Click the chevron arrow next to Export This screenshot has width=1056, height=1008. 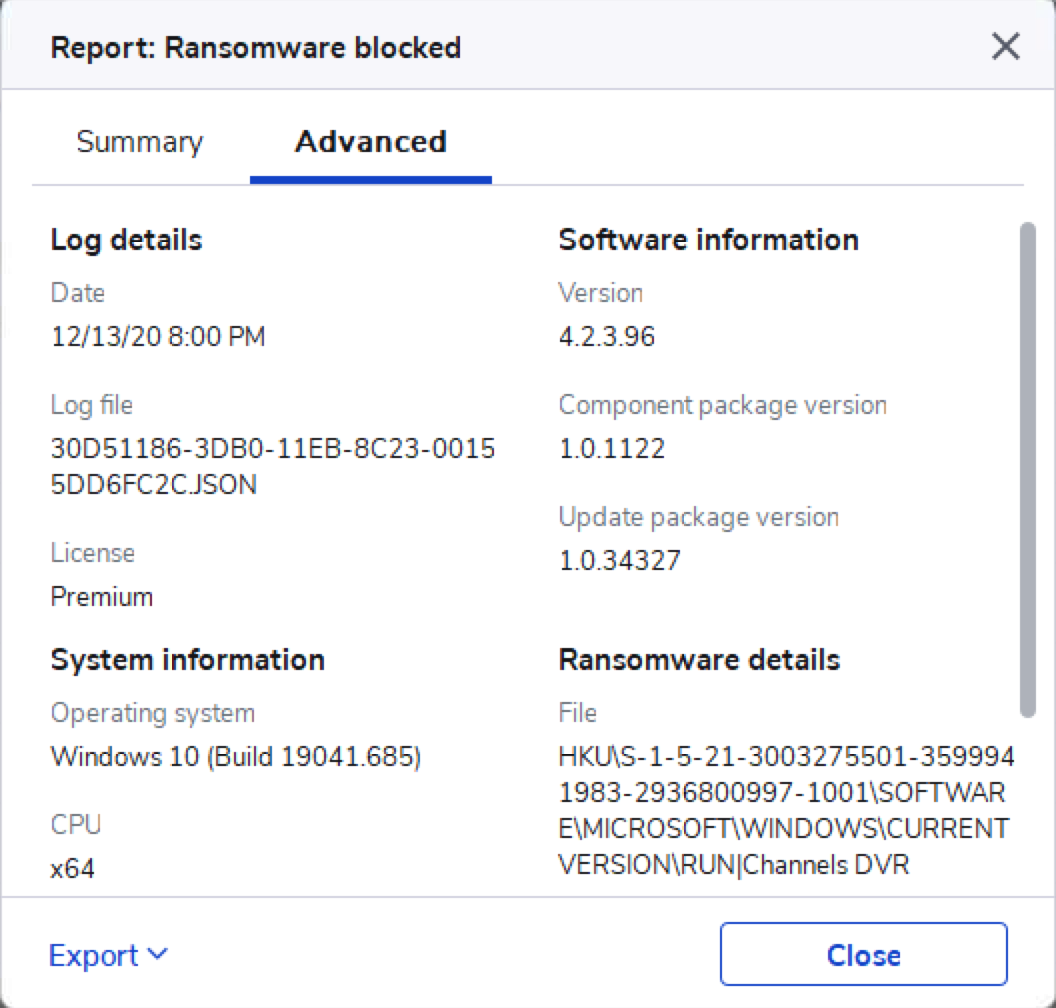[x=158, y=954]
